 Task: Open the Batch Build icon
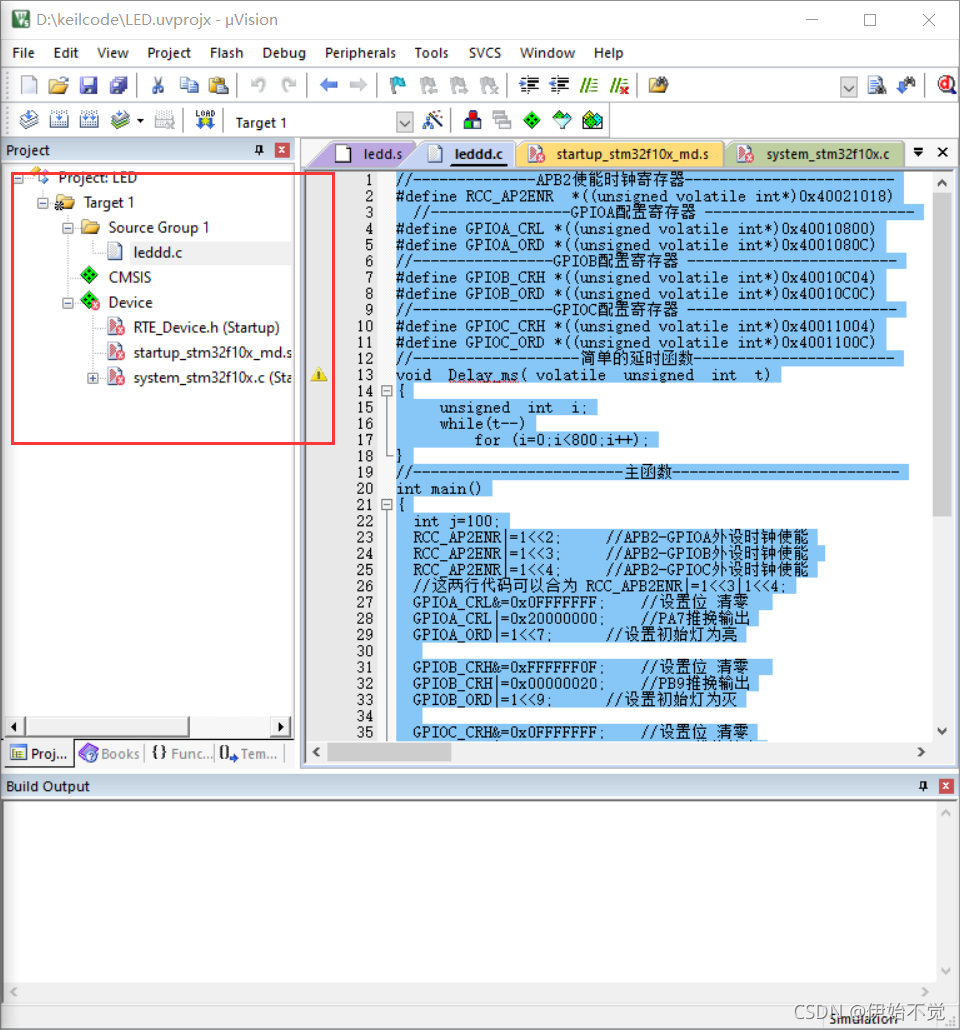point(120,120)
